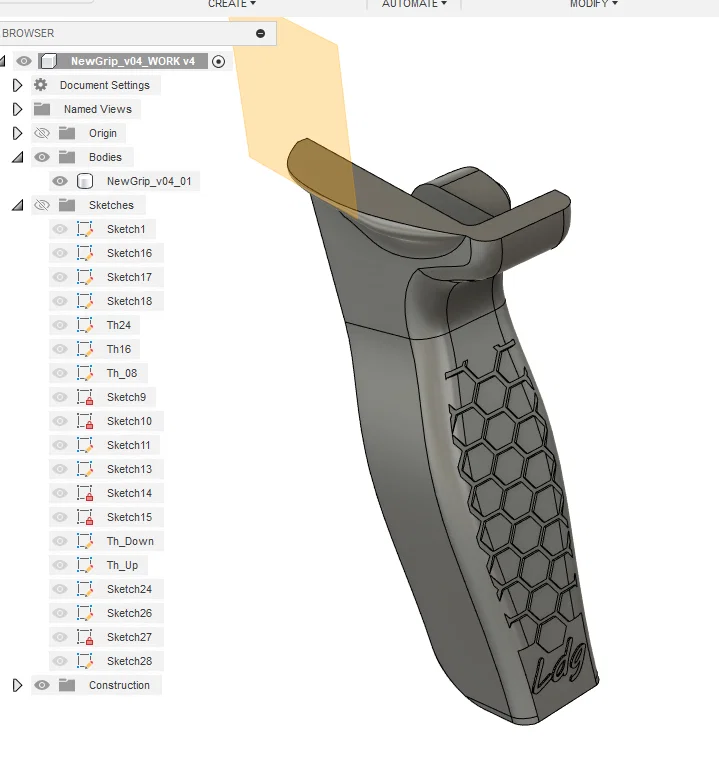
Task: Show the hidden Sketches folder
Action: (x=42, y=205)
